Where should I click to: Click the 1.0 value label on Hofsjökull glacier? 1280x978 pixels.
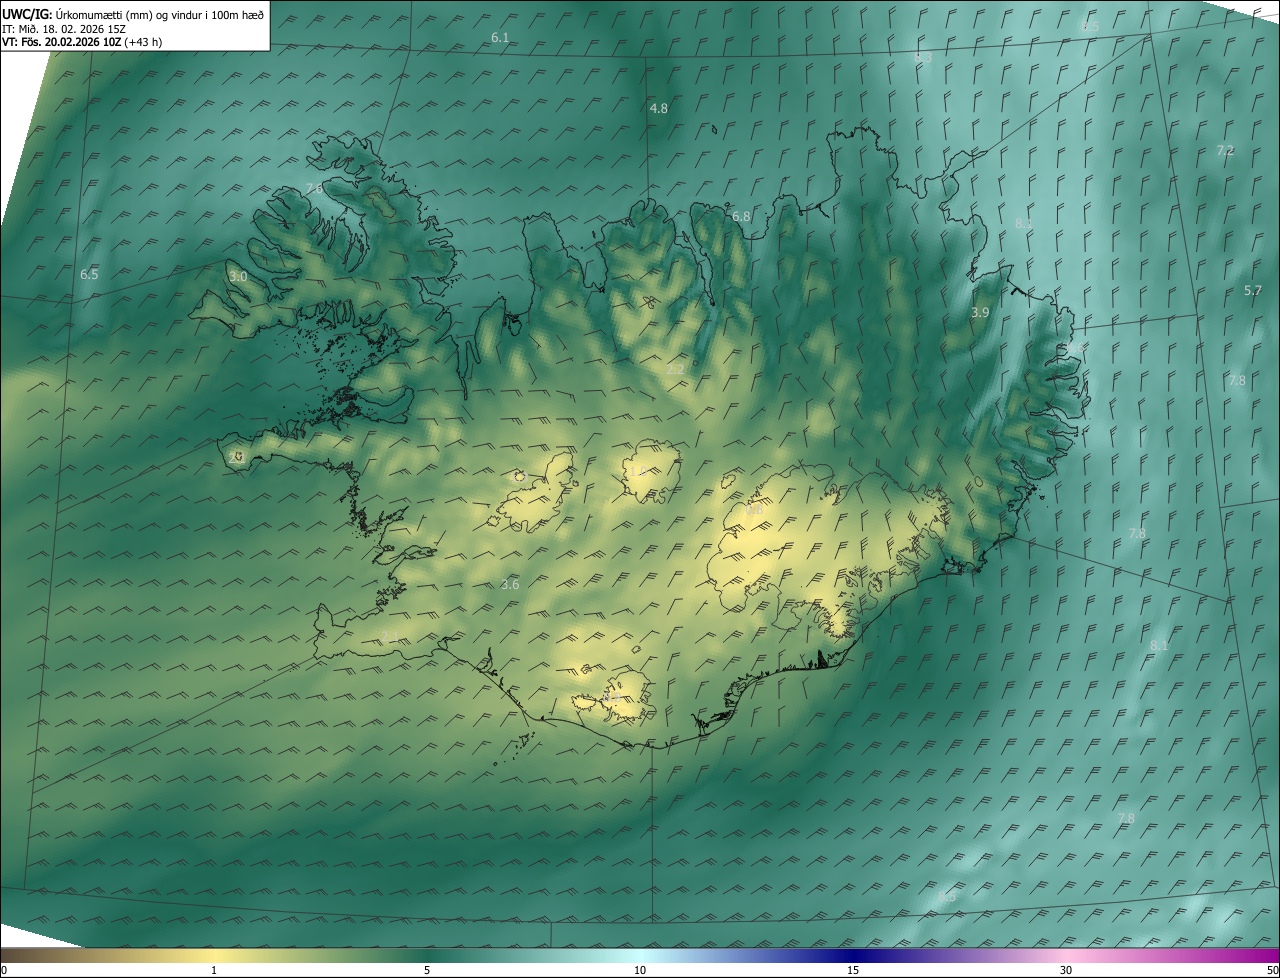click(637, 470)
